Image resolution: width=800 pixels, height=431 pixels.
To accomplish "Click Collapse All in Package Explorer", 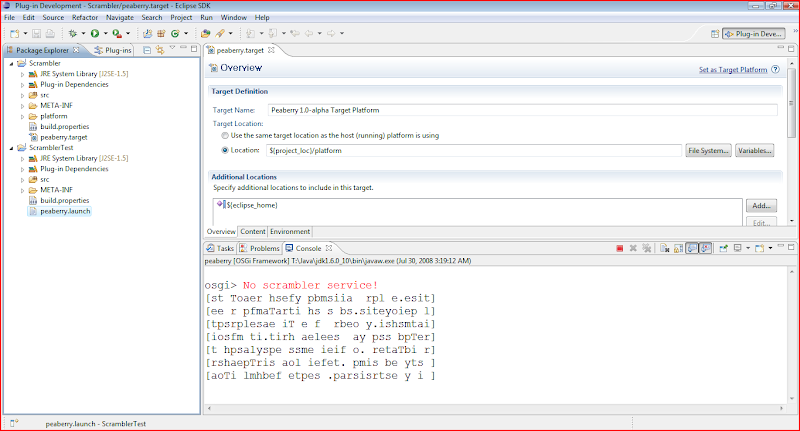I will coord(147,50).
